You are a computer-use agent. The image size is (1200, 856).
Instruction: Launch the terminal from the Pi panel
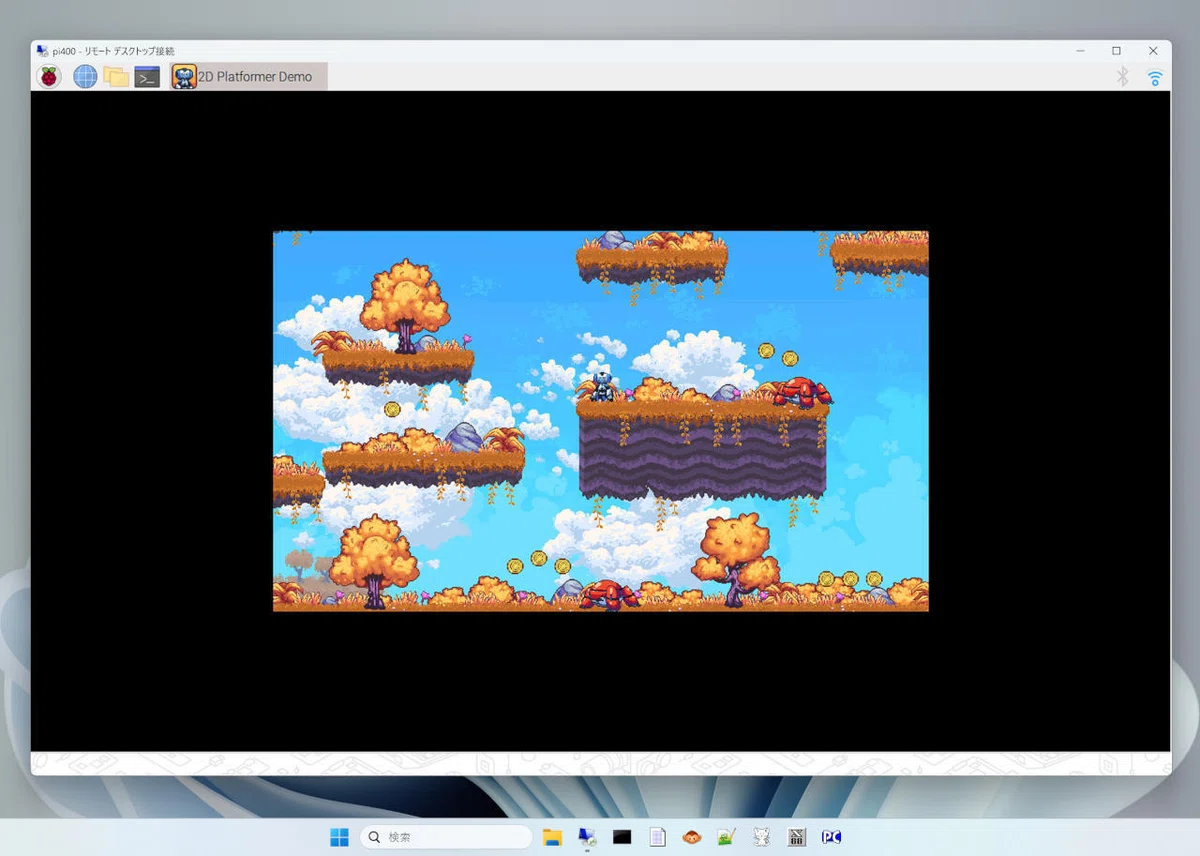coord(147,77)
